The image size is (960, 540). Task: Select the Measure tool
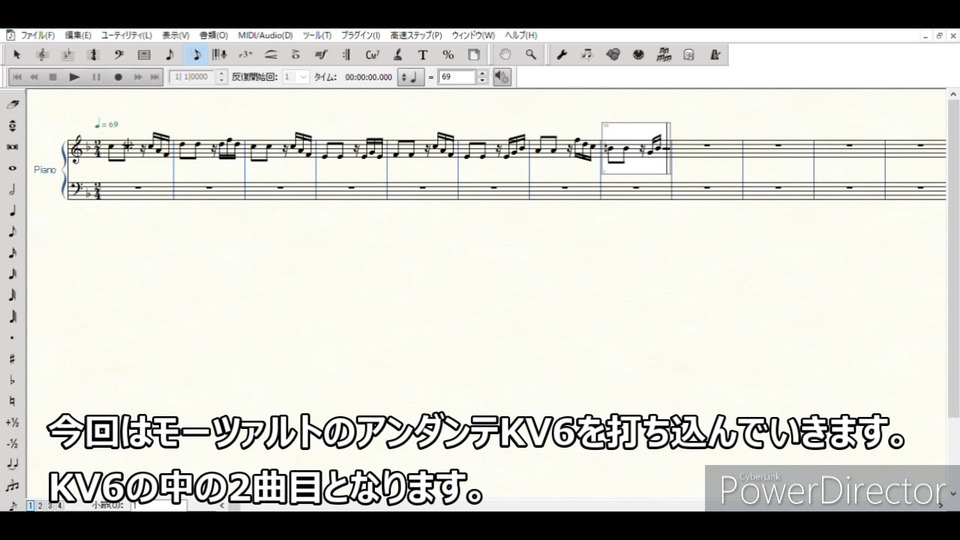[144, 55]
